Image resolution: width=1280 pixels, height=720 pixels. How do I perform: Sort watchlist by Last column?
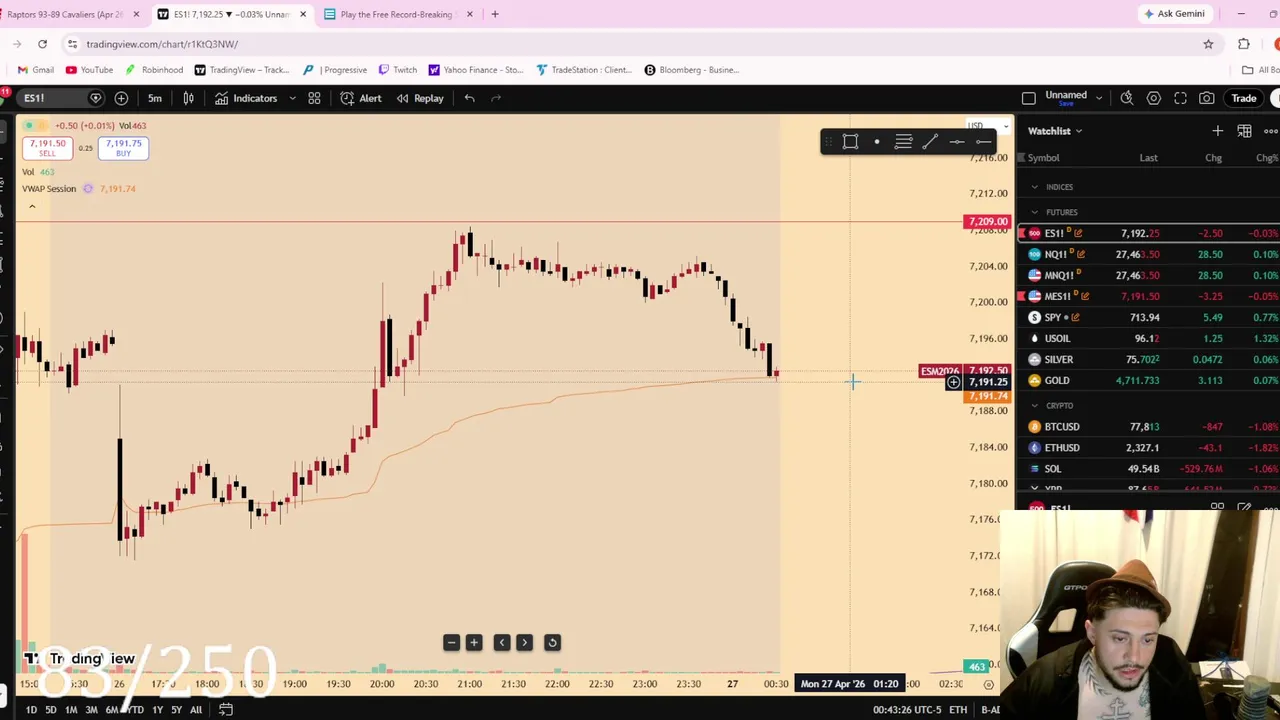tap(1148, 158)
